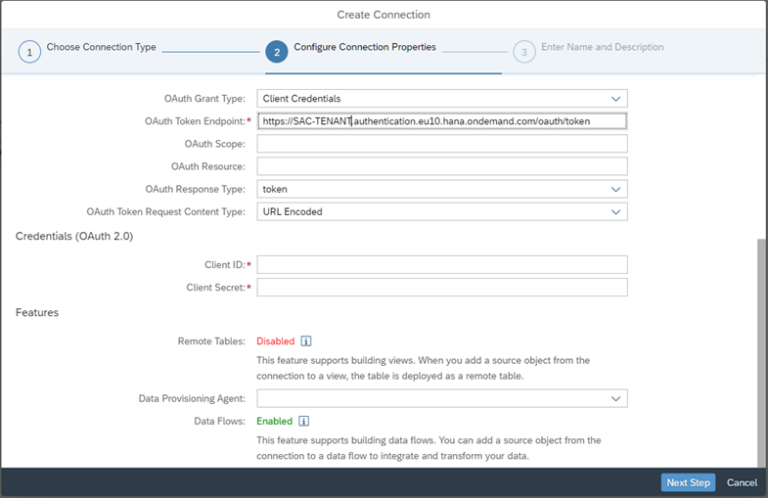Click the Features section heading

[37, 312]
